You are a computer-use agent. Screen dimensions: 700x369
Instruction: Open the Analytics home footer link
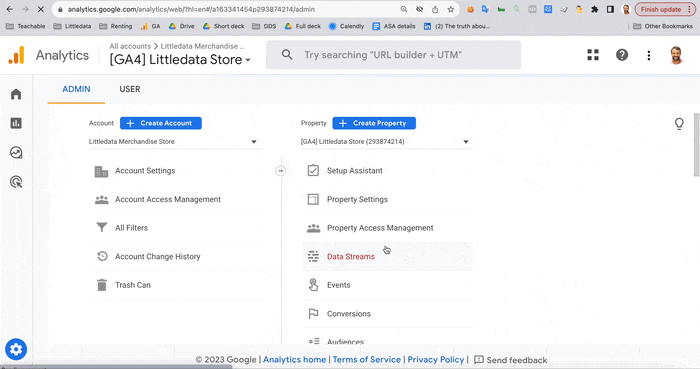pos(295,360)
